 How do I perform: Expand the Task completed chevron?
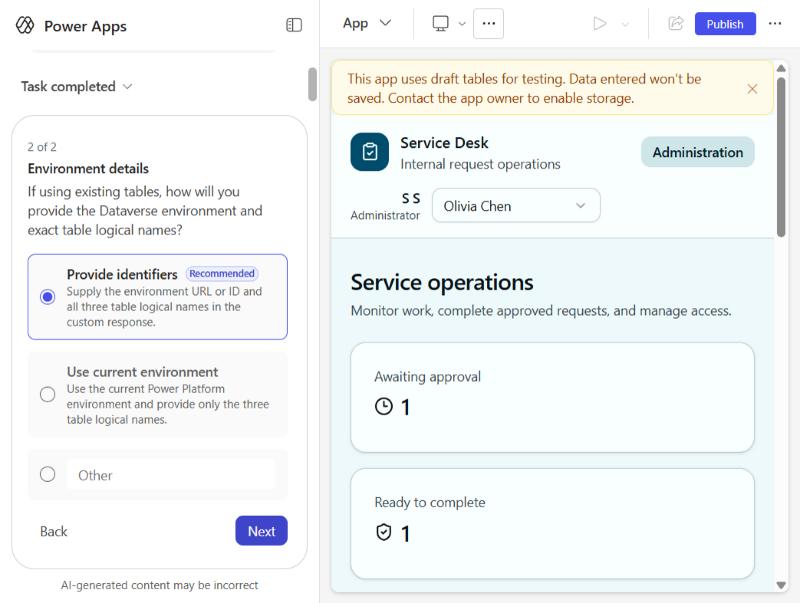[x=128, y=87]
